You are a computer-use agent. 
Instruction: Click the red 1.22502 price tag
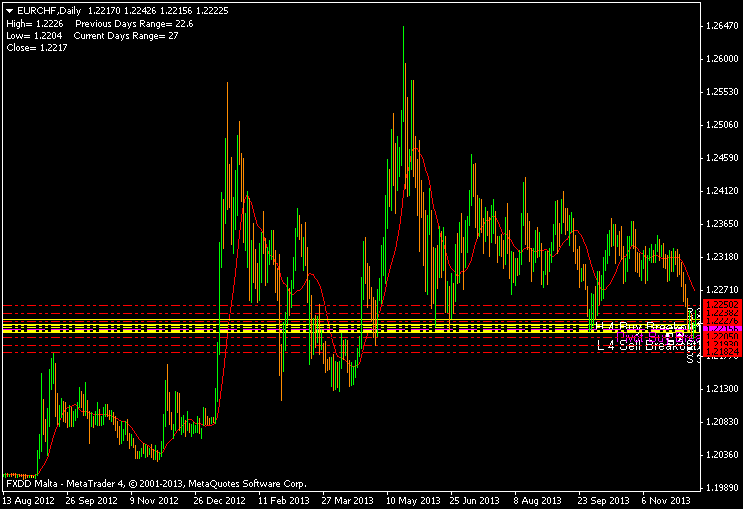coord(722,303)
